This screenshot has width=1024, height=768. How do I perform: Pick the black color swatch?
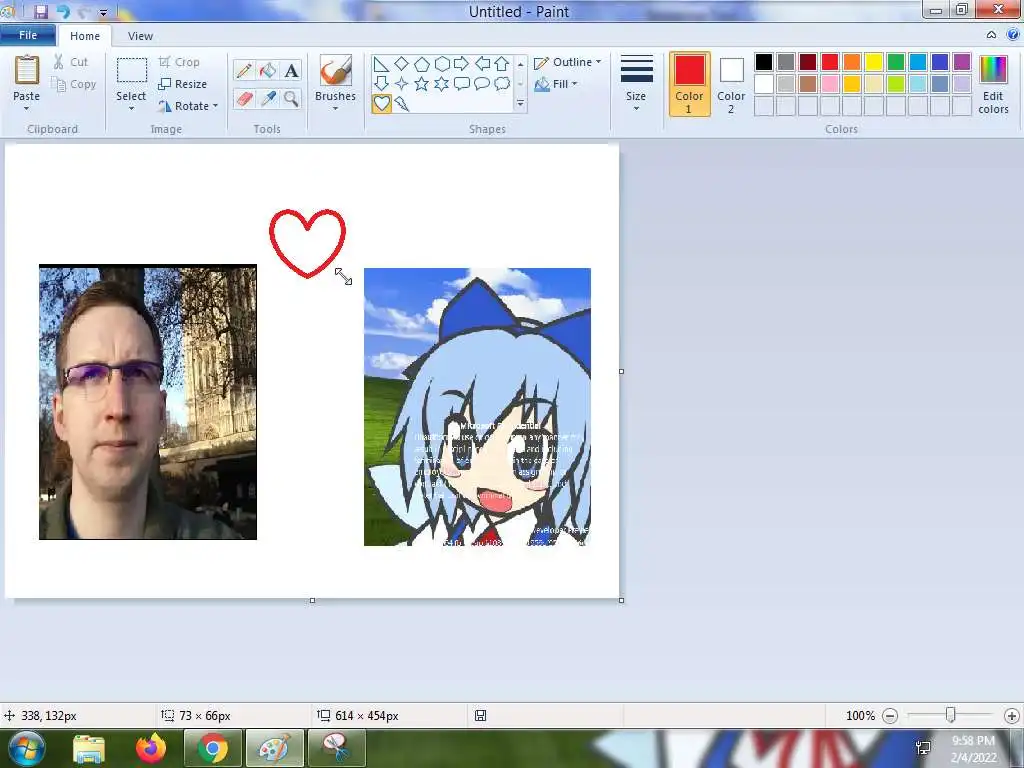coord(764,62)
